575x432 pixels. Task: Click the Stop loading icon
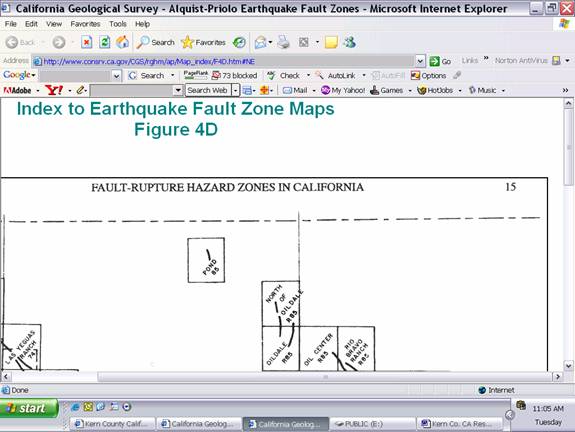(87, 43)
